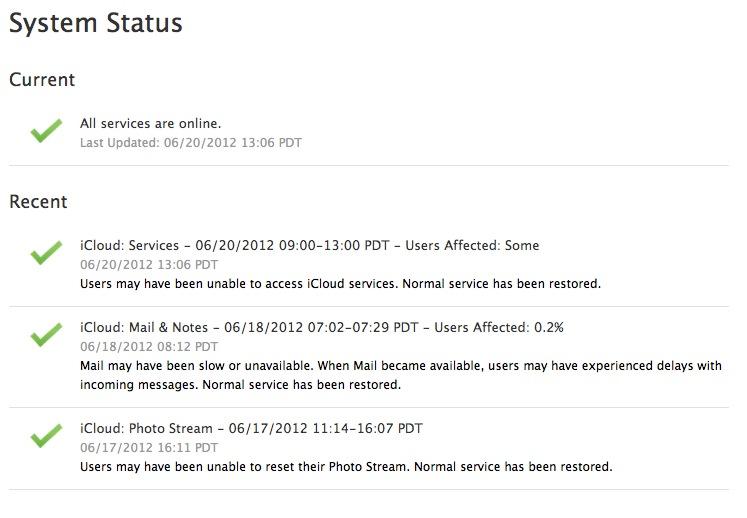Click the checkmark icon for Photo Stream entry
747x518 pixels.
click(46, 436)
